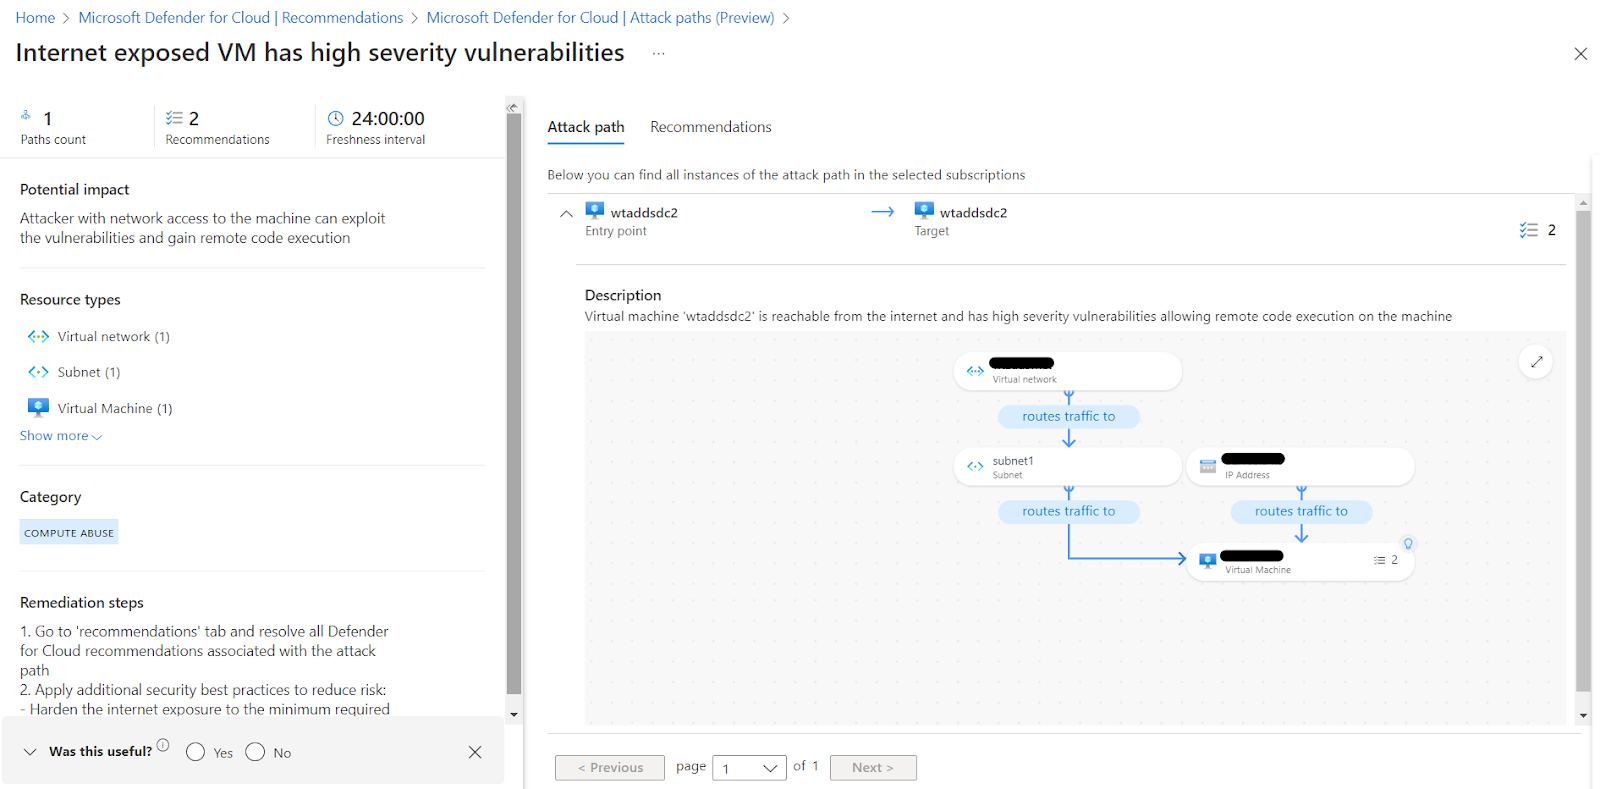1600x789 pixels.
Task: Select No for 'Was this useful?'
Action: [256, 752]
